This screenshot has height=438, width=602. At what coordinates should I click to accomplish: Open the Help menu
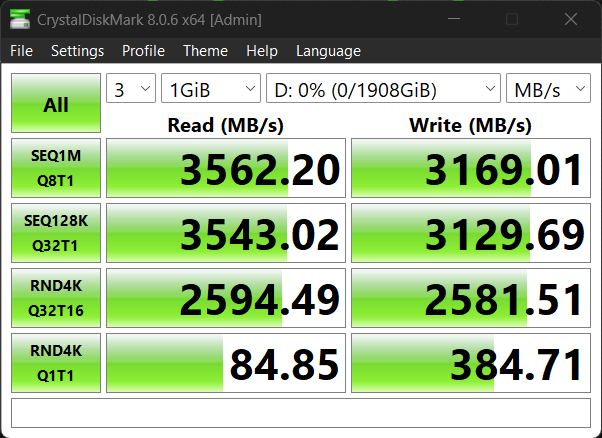pyautogui.click(x=262, y=51)
